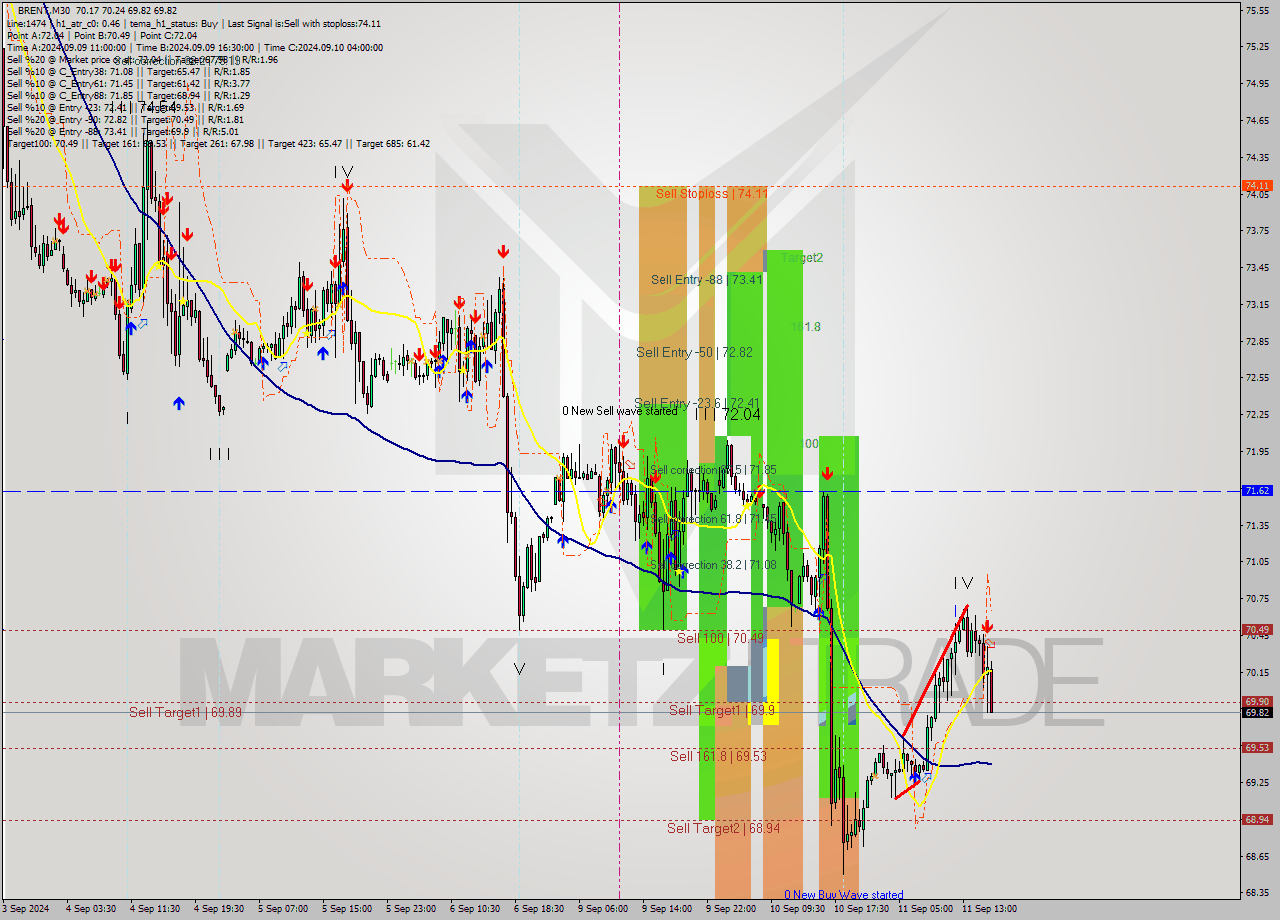Select the 'Sell Target1 | 69.89' label at left
Viewport: 1280px width, 920px height.
(185, 712)
